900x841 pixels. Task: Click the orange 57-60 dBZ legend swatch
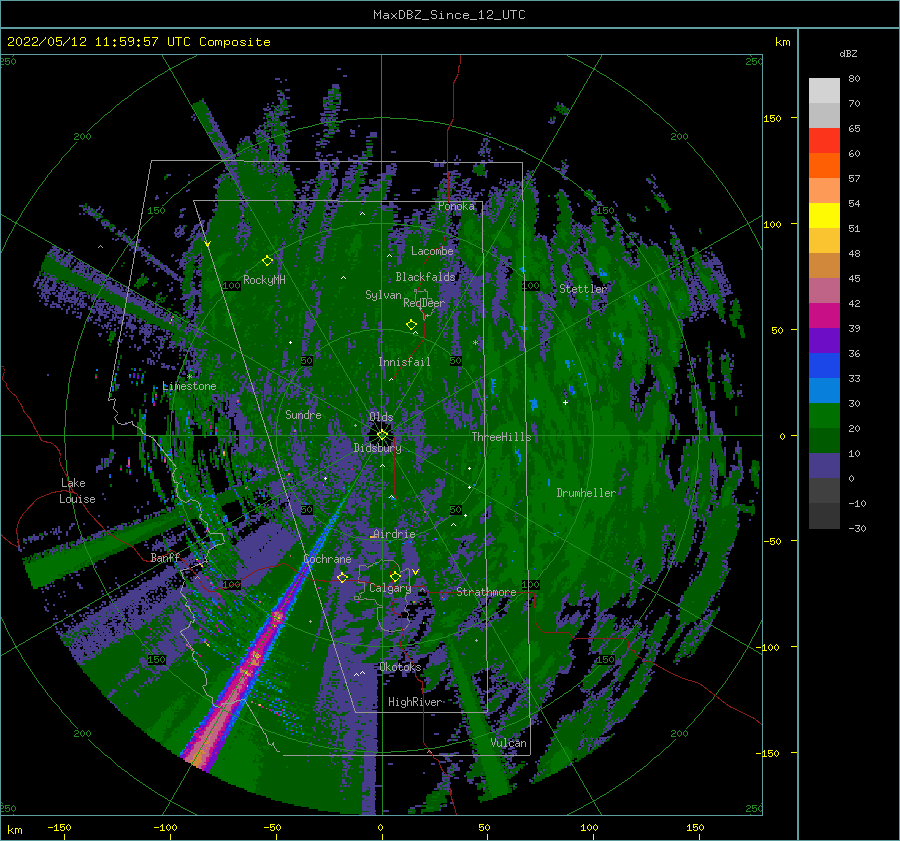824,166
